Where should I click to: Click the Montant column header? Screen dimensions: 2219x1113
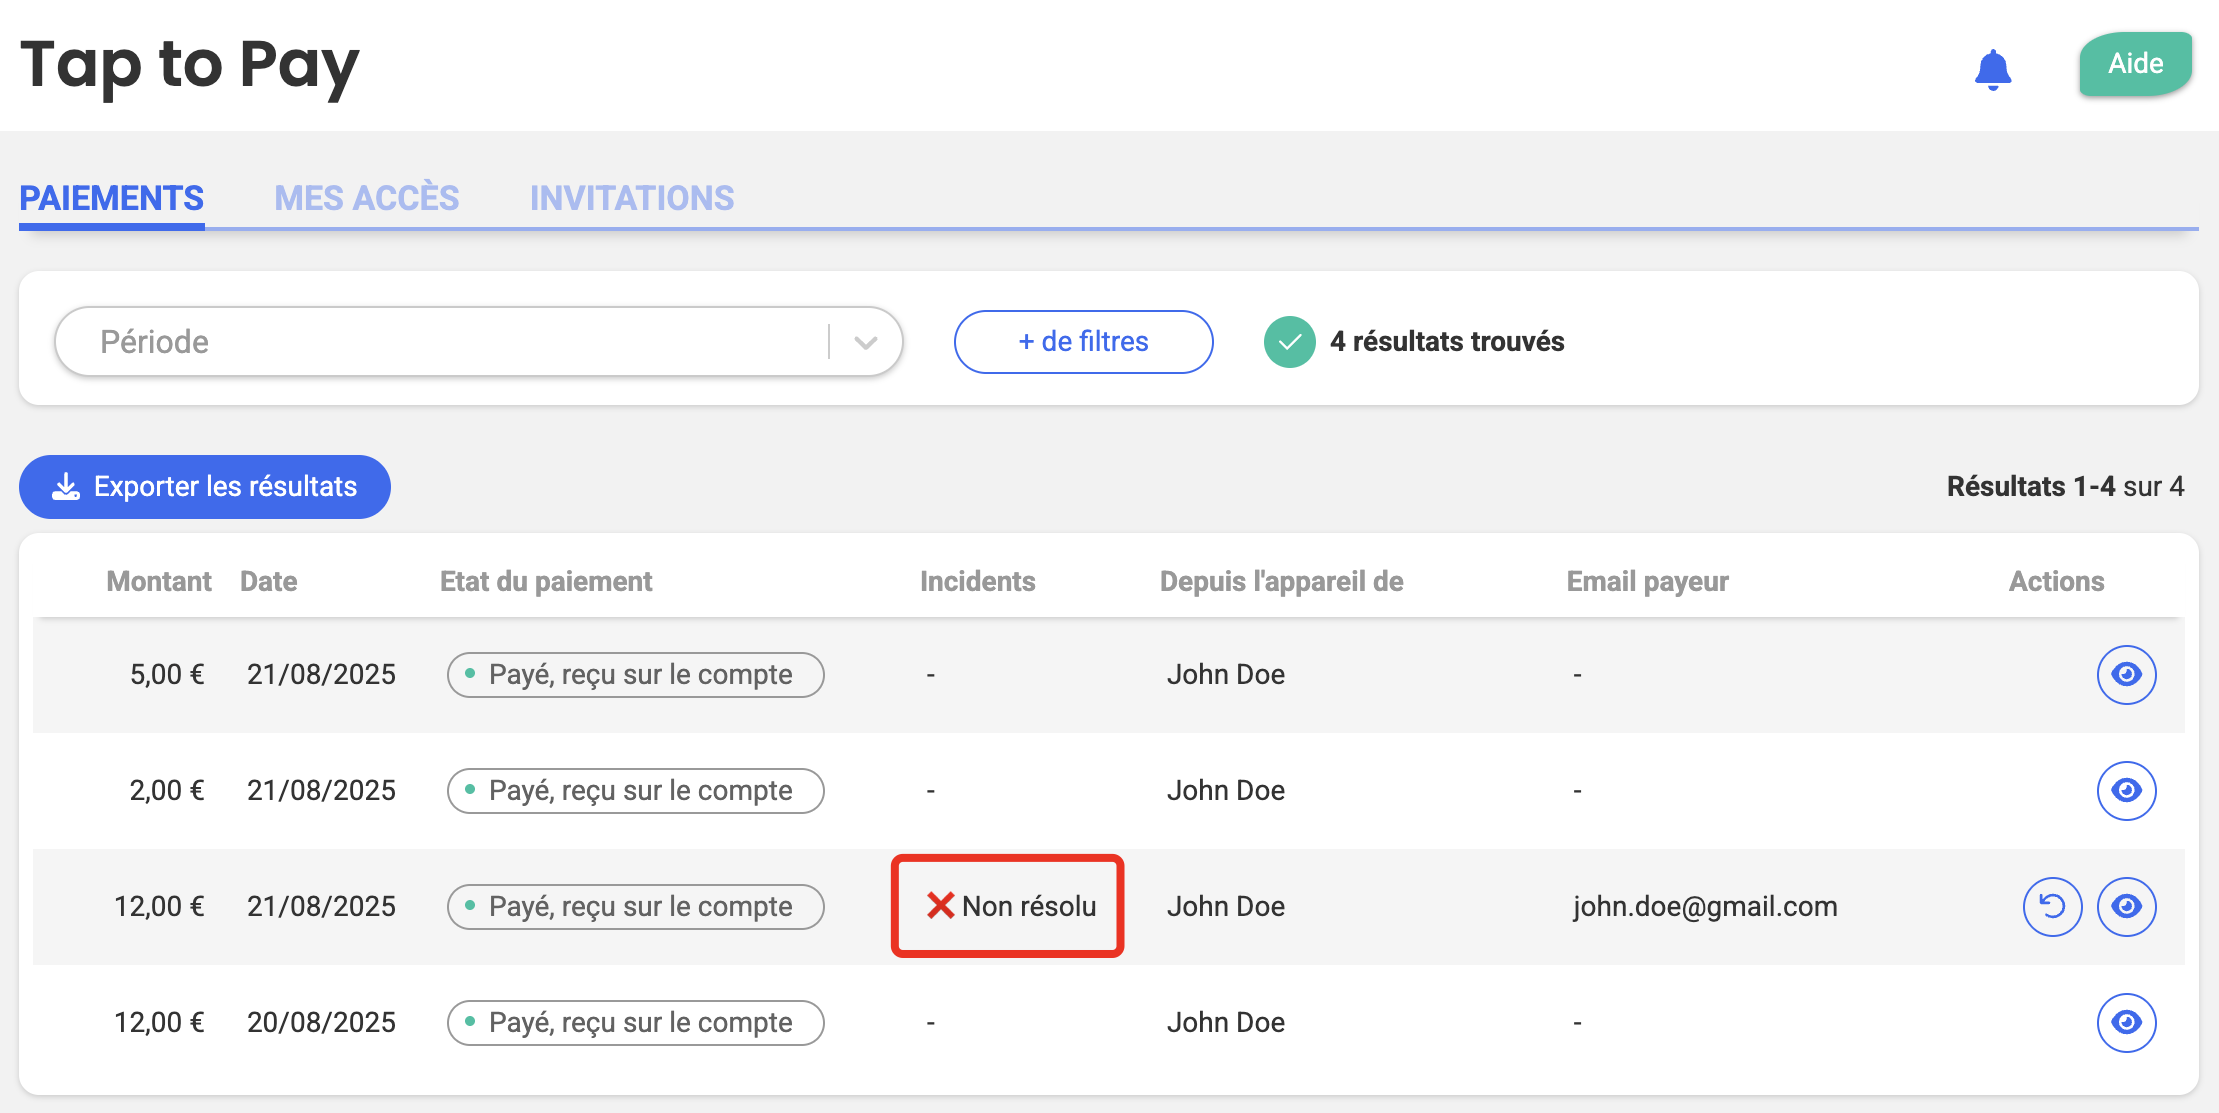(x=159, y=581)
